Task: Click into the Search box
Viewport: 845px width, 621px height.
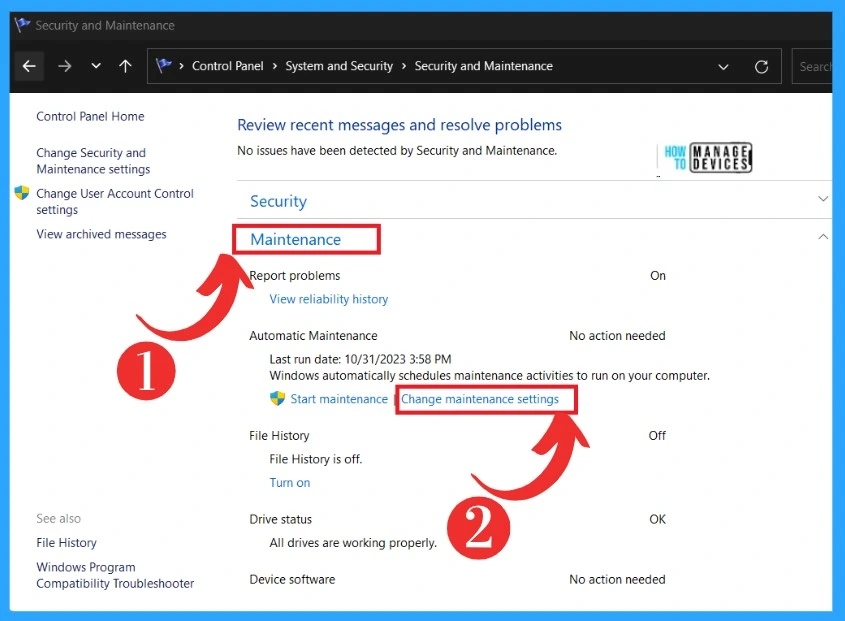Action: tap(812, 66)
